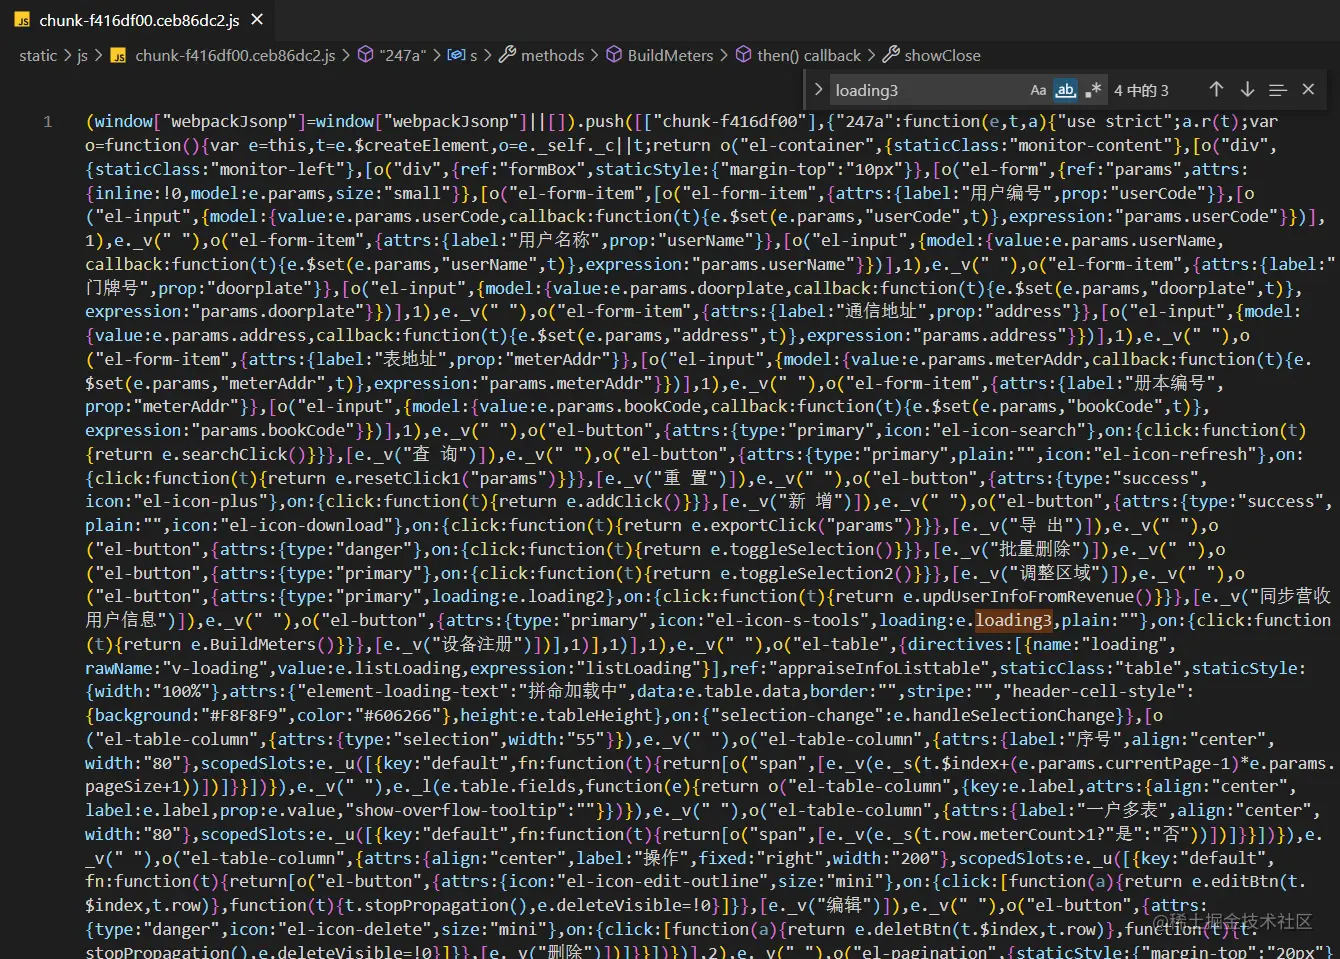Expand the find widget to show replace
1340x959 pixels.
click(818, 89)
